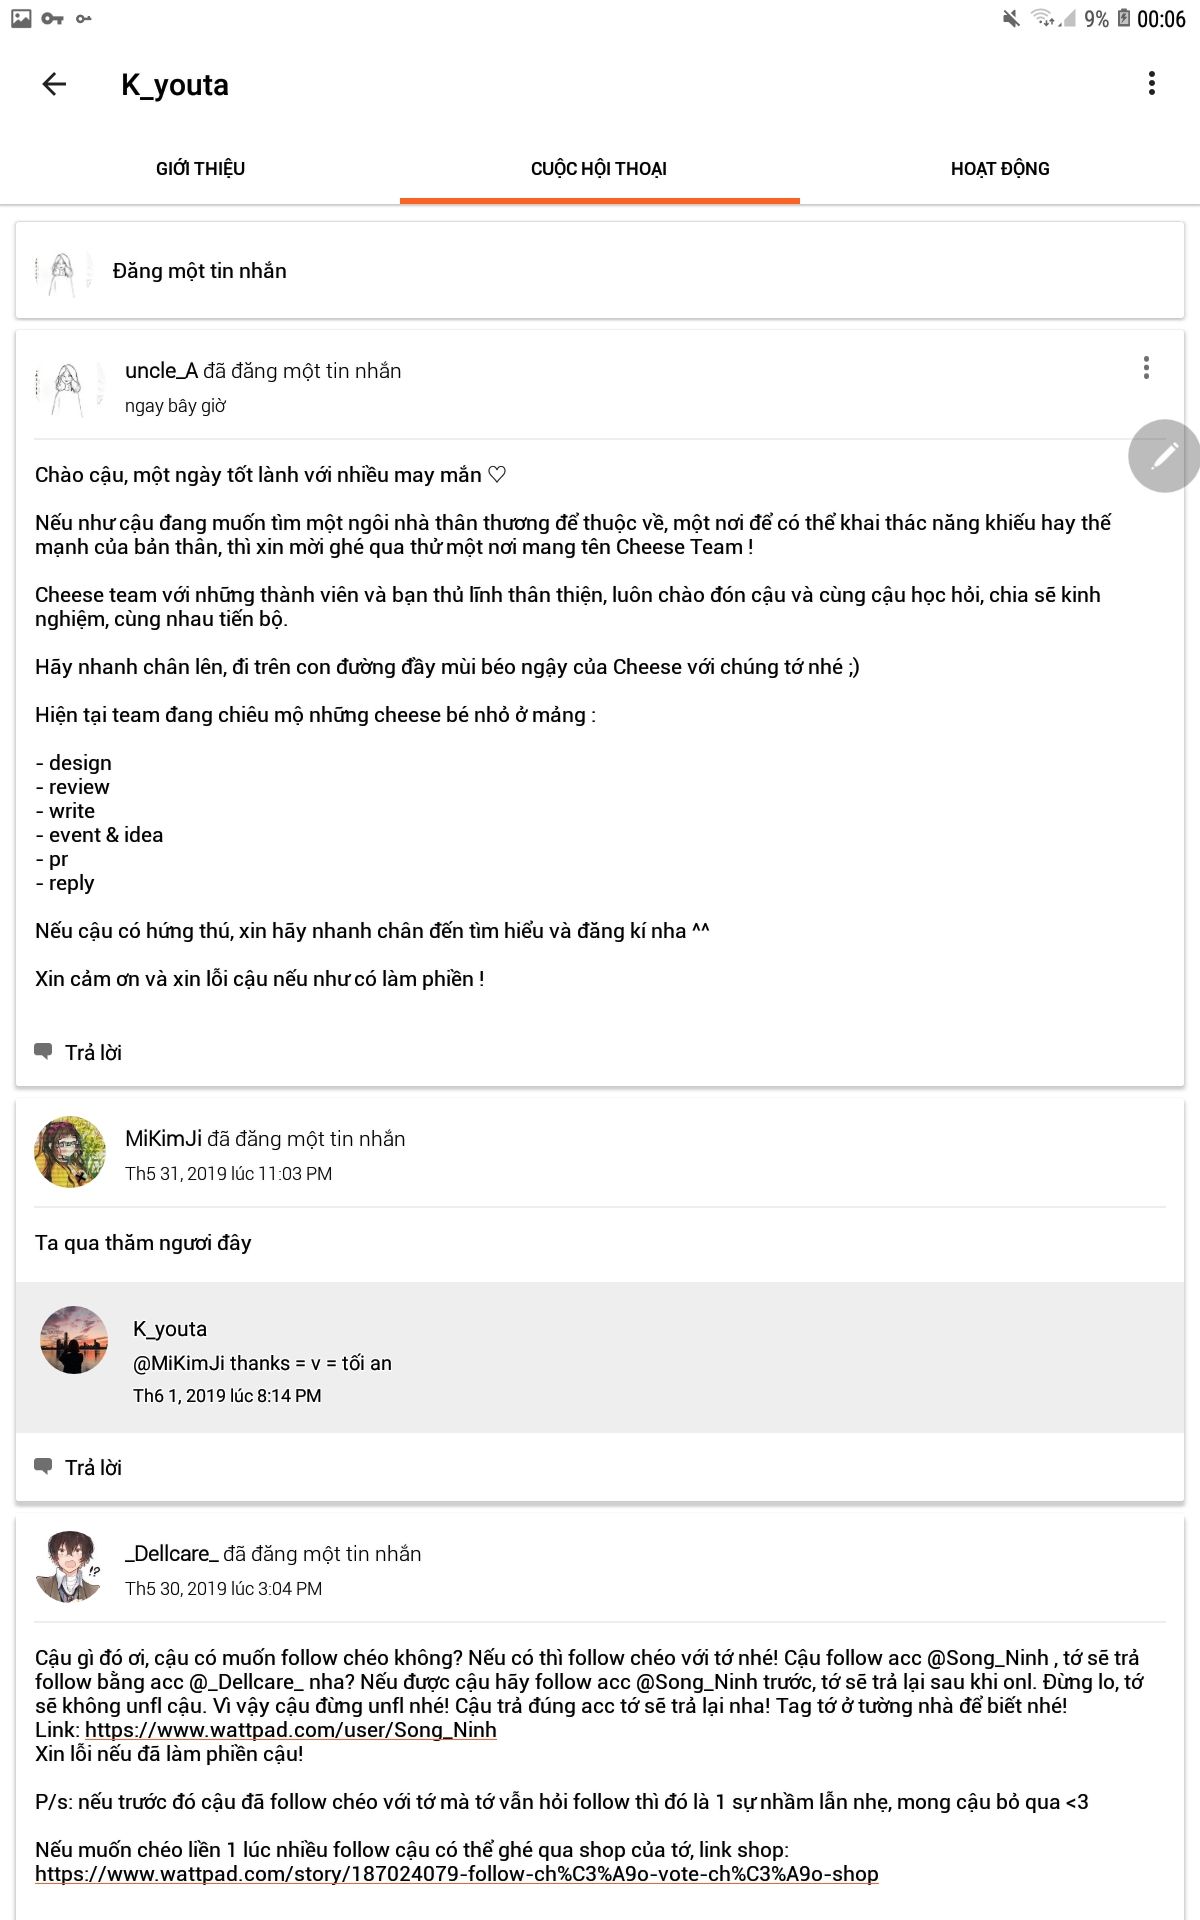Click the _Dellcare_ username

(171, 1554)
